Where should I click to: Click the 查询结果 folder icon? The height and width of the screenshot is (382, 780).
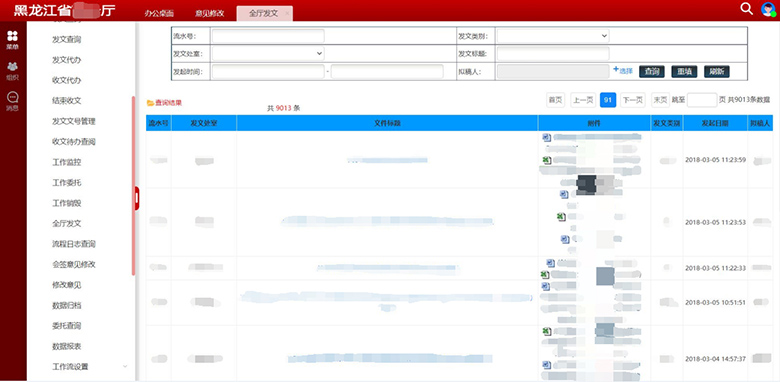tap(150, 103)
